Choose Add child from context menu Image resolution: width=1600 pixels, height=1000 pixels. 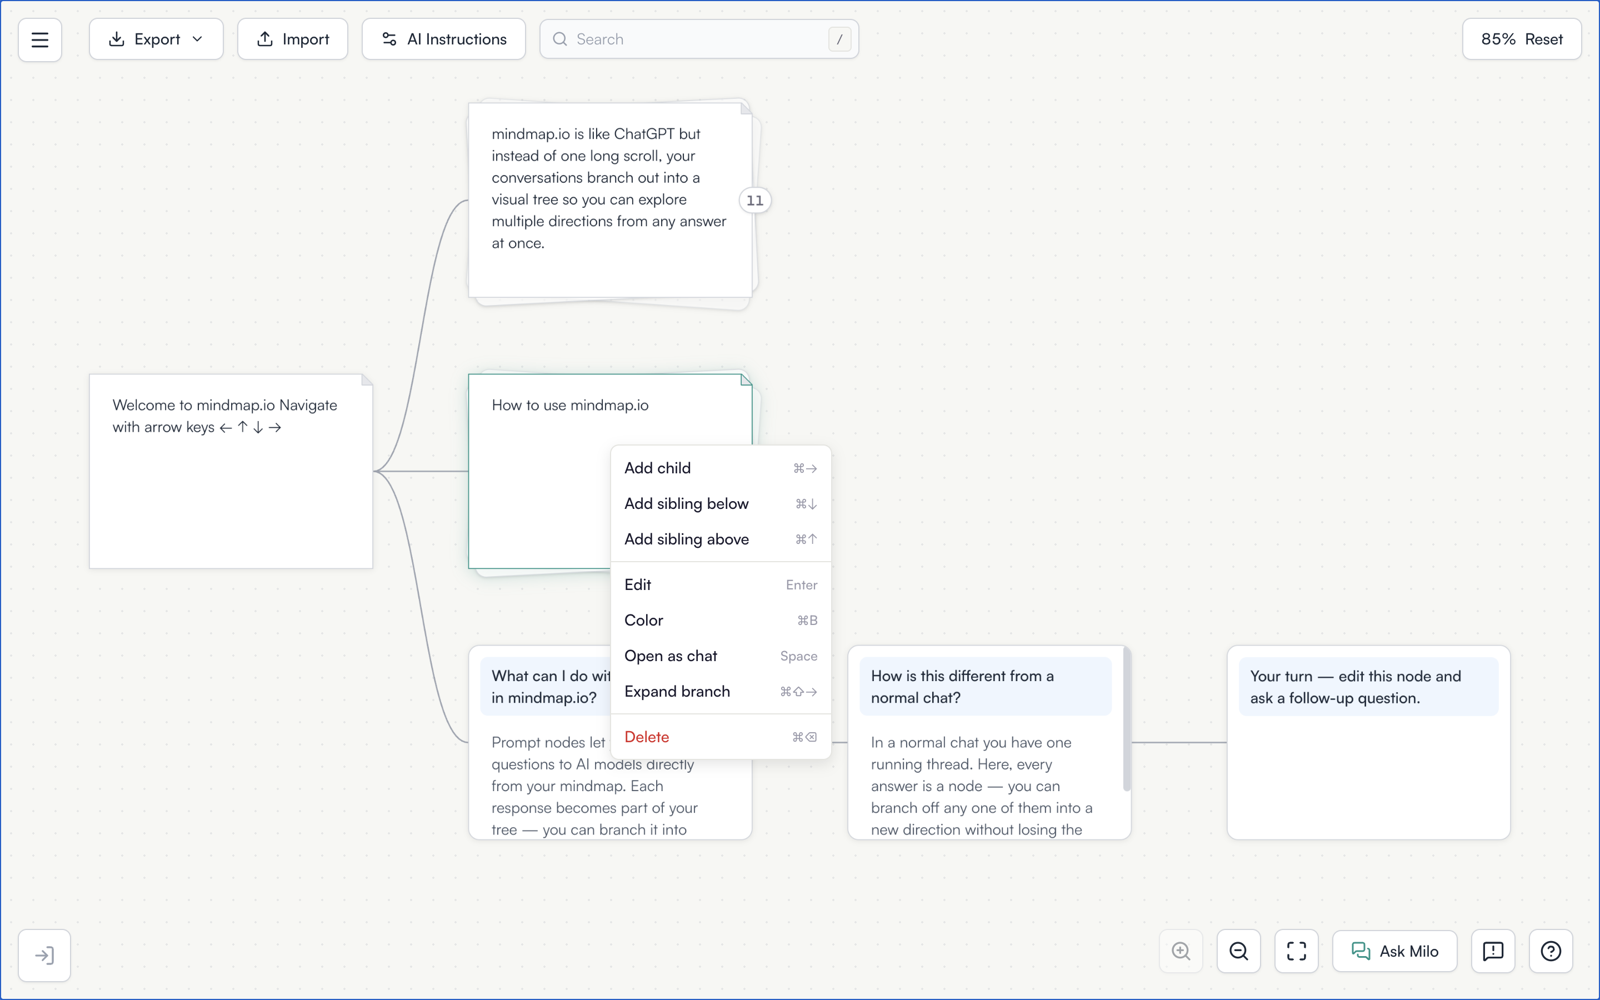point(720,468)
